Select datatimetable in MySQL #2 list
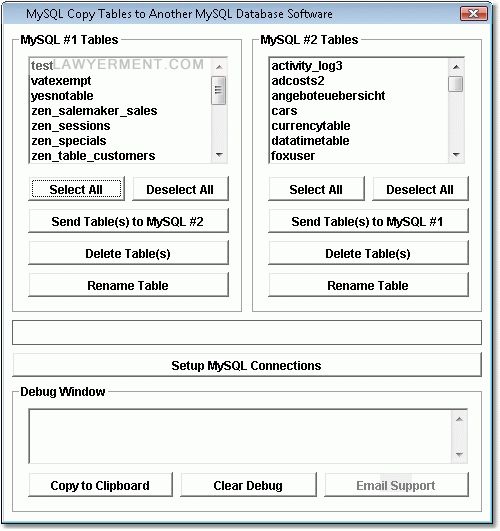 coord(359,141)
